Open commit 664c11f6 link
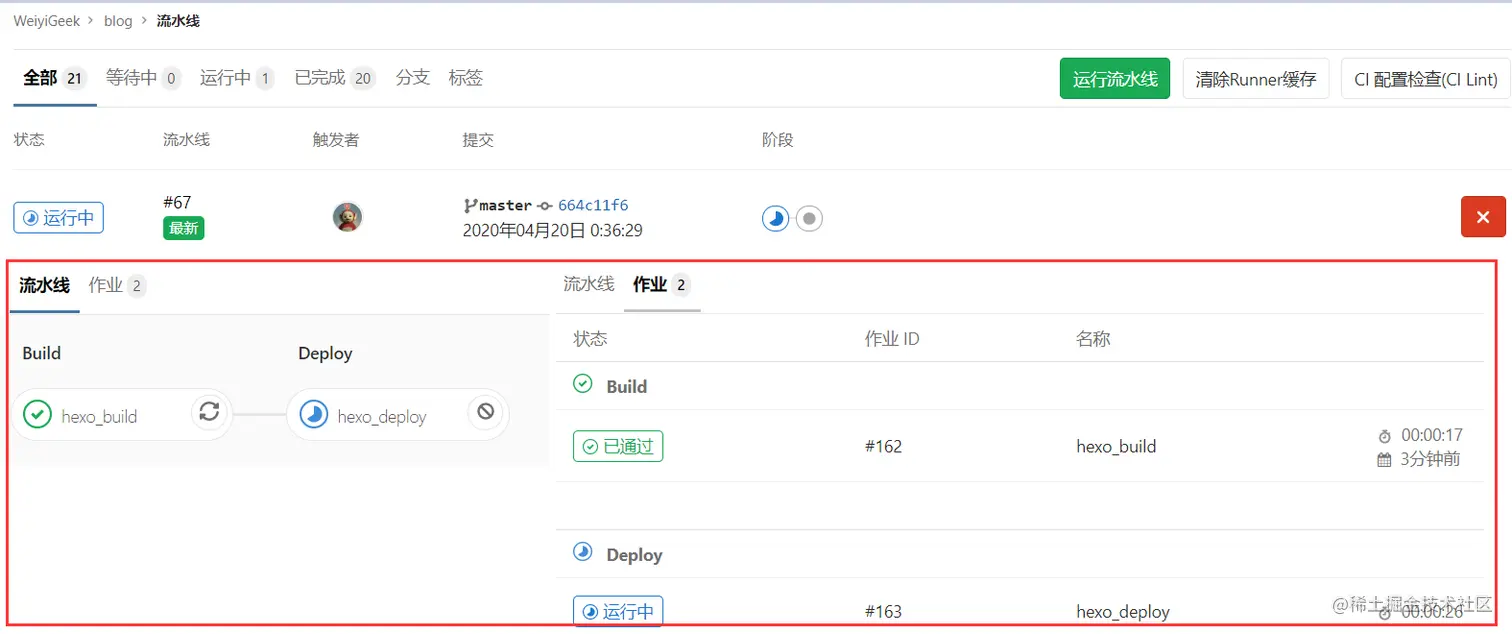The image size is (1512, 634). click(593, 206)
